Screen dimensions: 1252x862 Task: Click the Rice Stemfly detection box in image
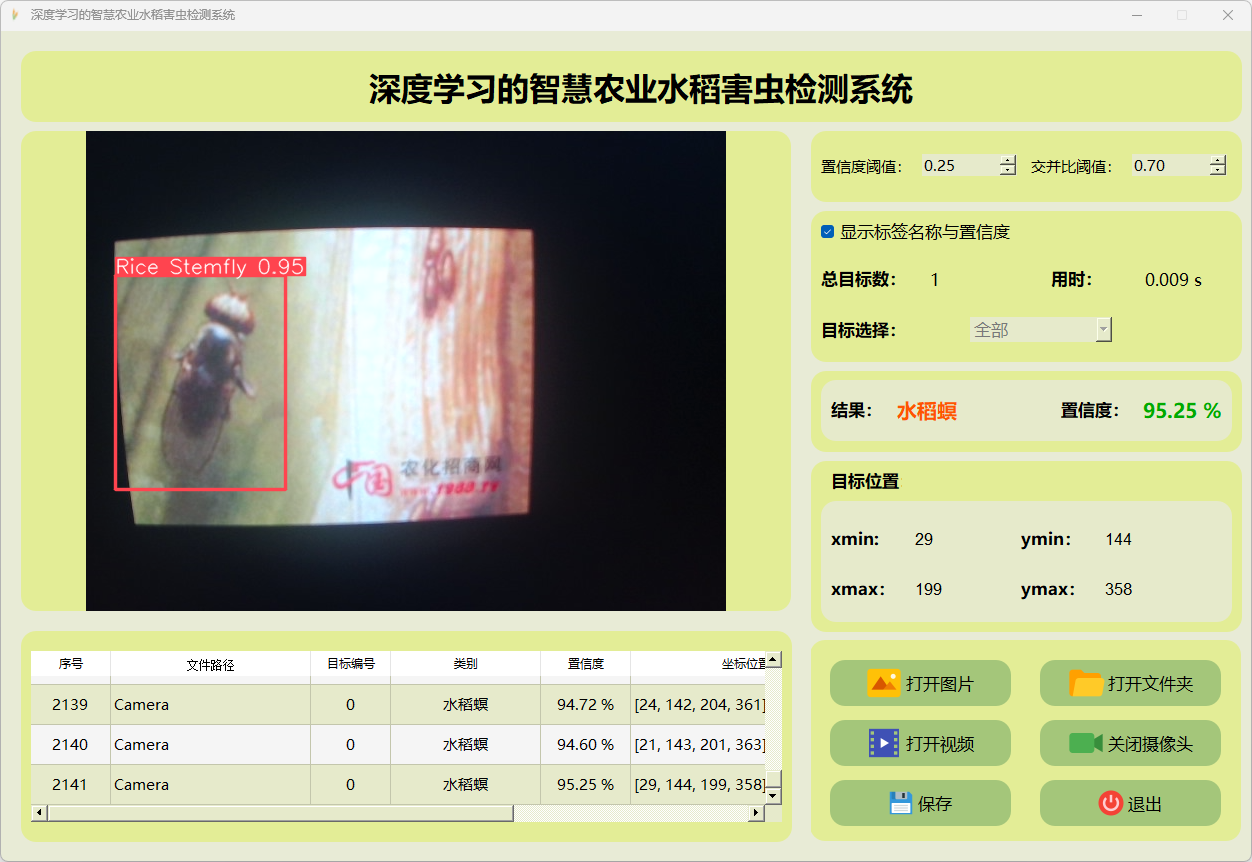point(201,382)
